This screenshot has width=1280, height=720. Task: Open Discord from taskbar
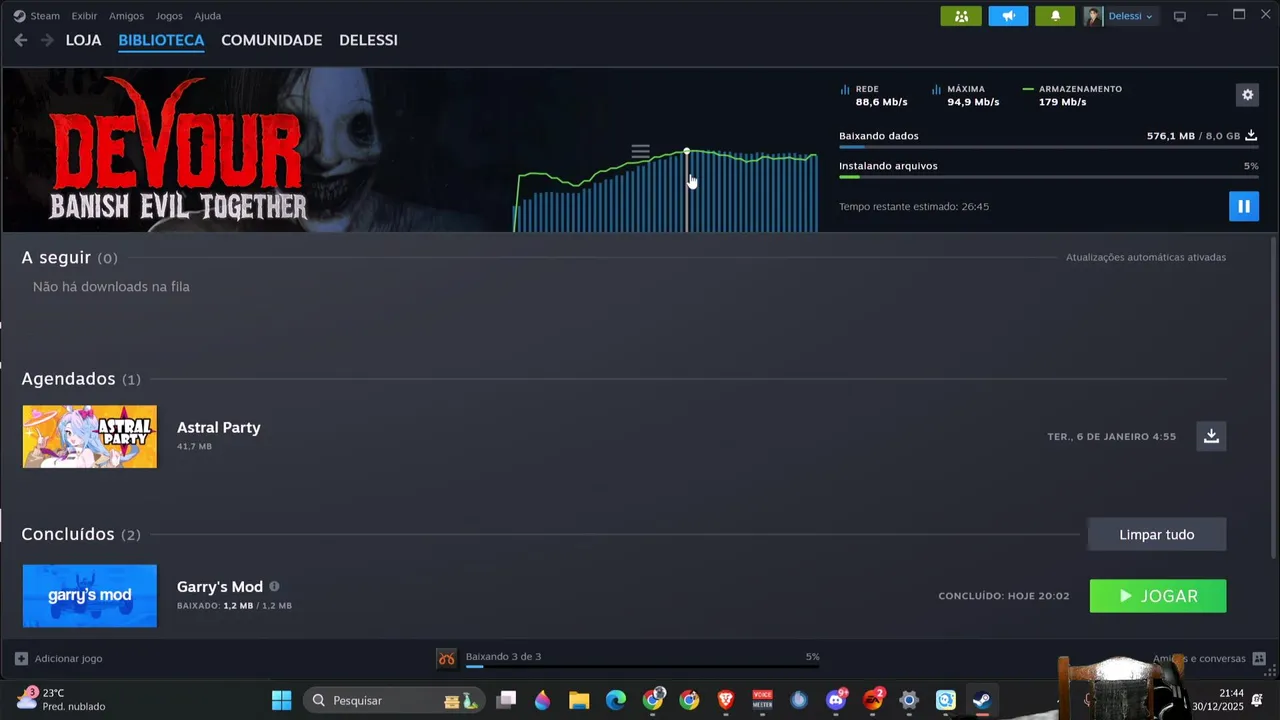pos(836,700)
